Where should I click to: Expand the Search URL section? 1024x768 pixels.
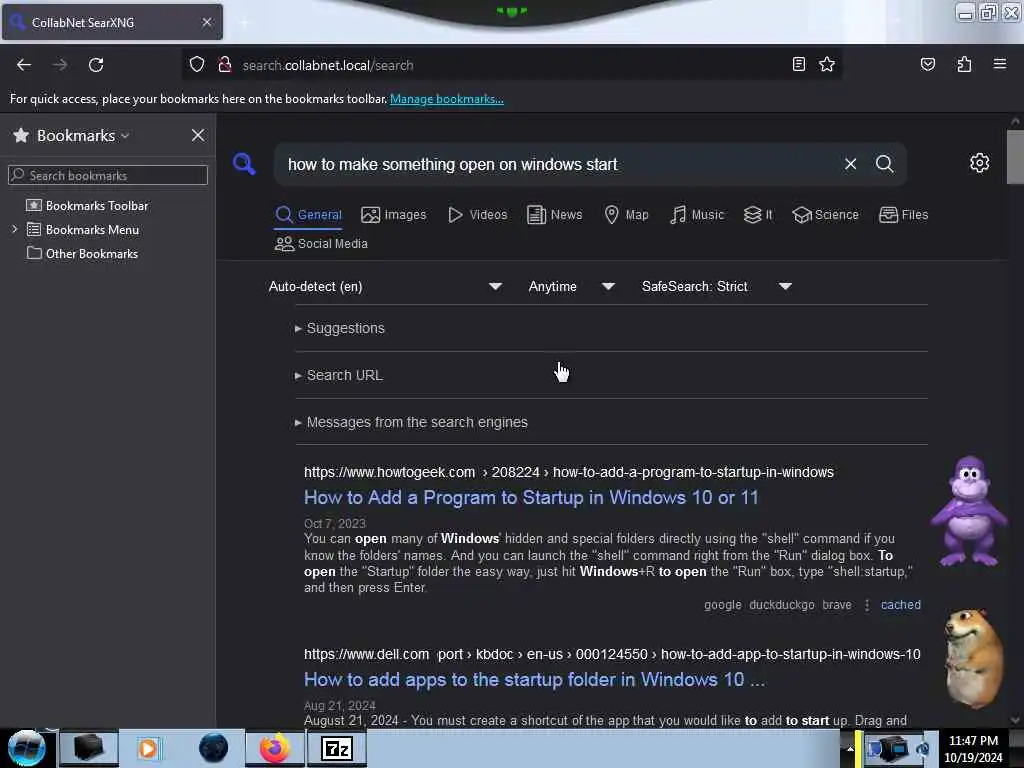pos(339,375)
